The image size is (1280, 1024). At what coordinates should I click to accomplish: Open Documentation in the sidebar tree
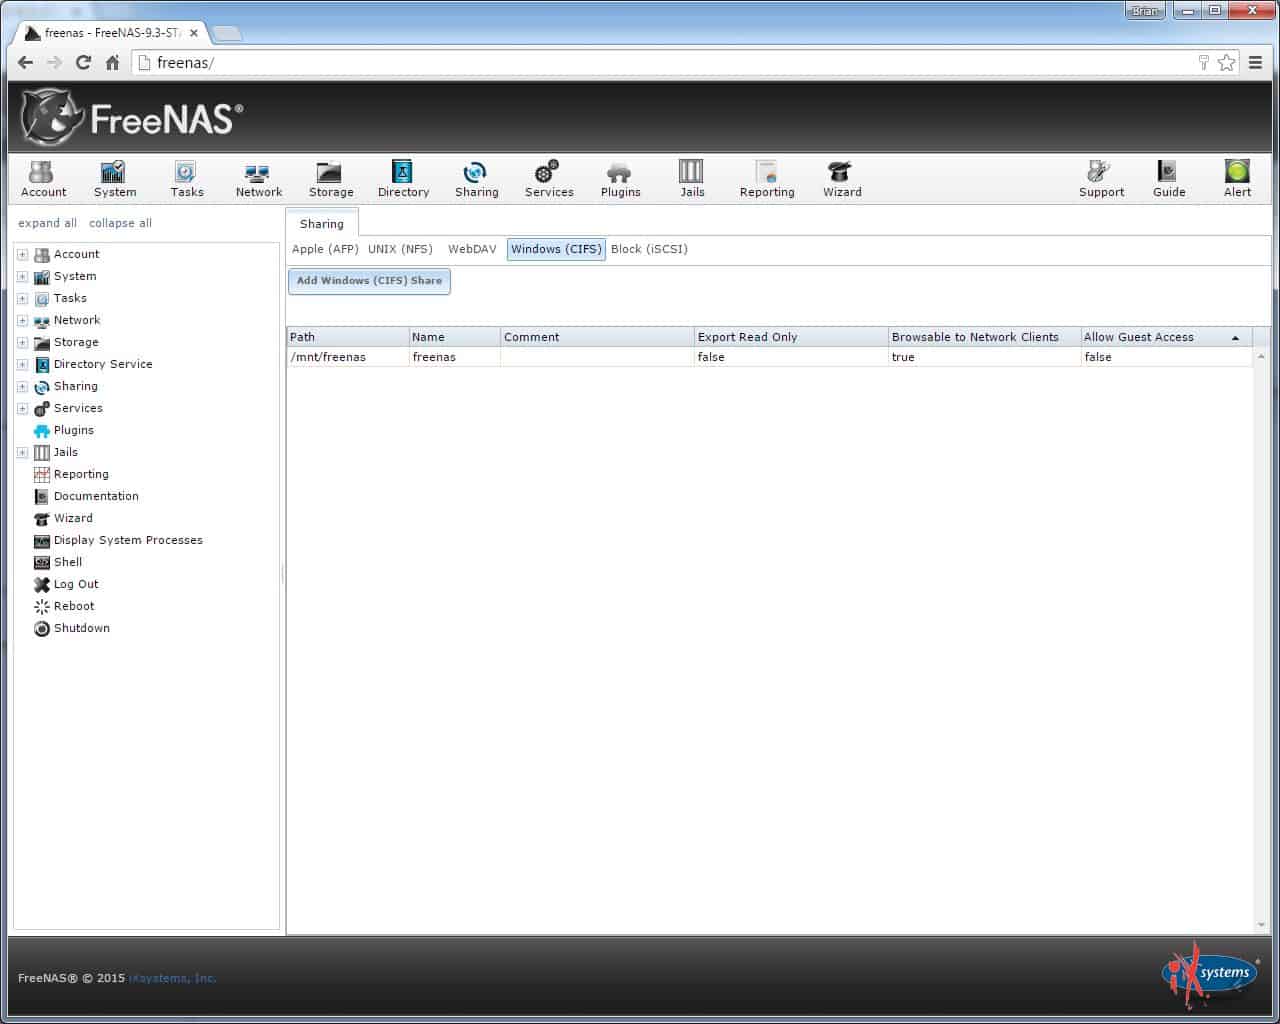pyautogui.click(x=96, y=496)
